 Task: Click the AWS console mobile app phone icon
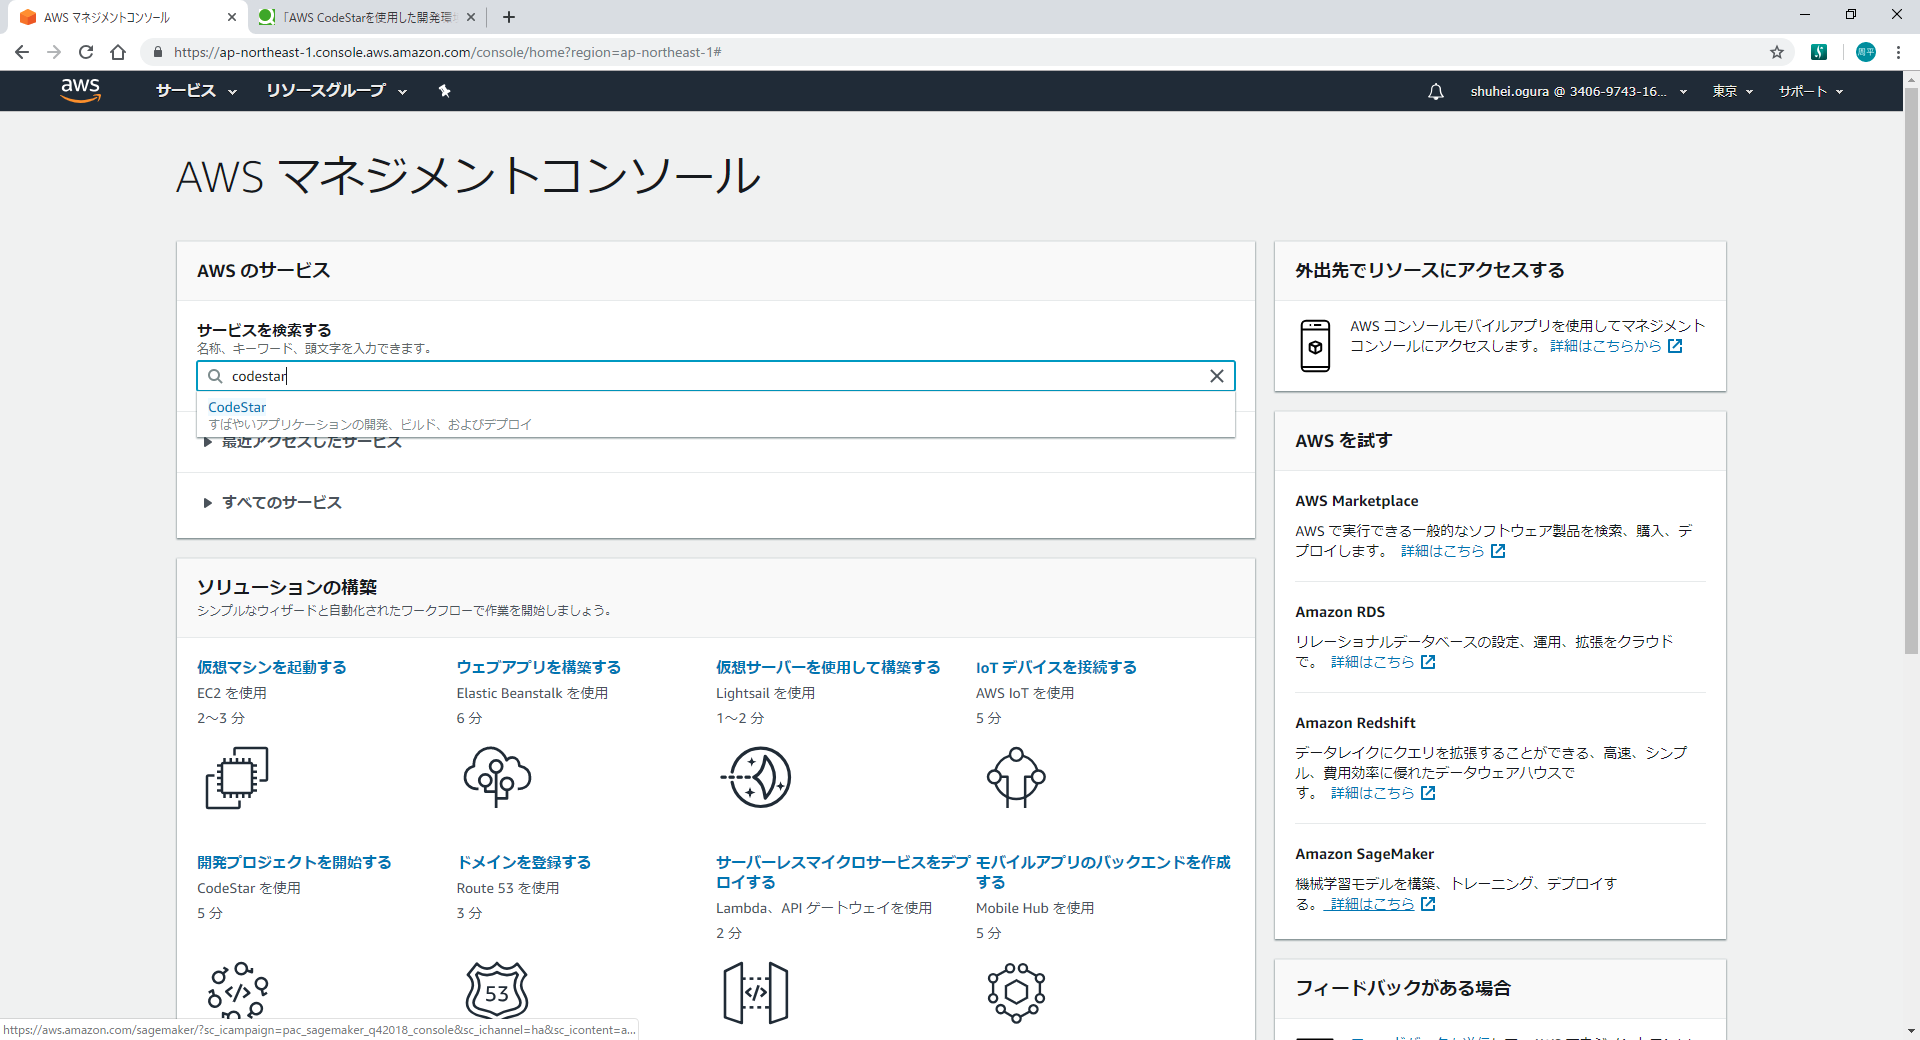pyautogui.click(x=1316, y=345)
